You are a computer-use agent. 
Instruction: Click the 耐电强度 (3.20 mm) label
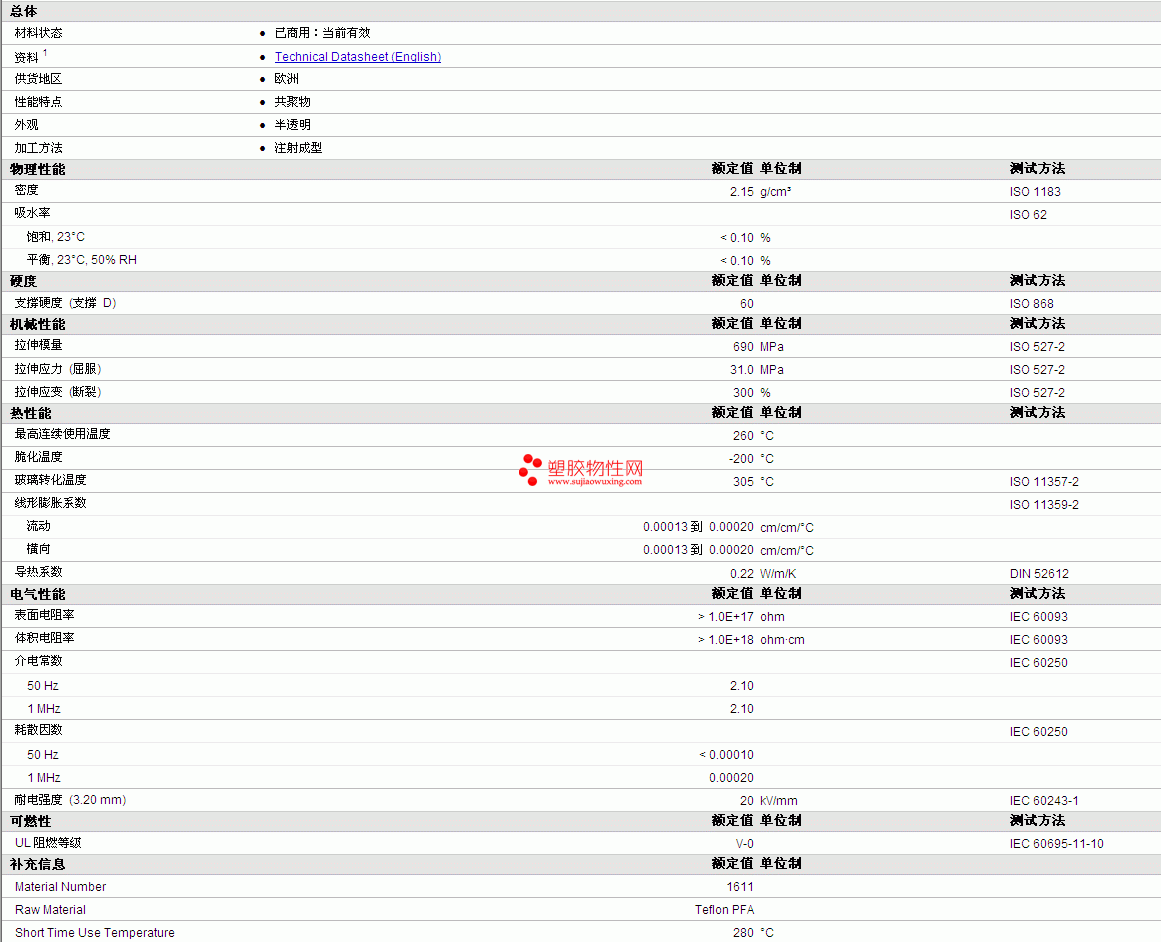(70, 801)
